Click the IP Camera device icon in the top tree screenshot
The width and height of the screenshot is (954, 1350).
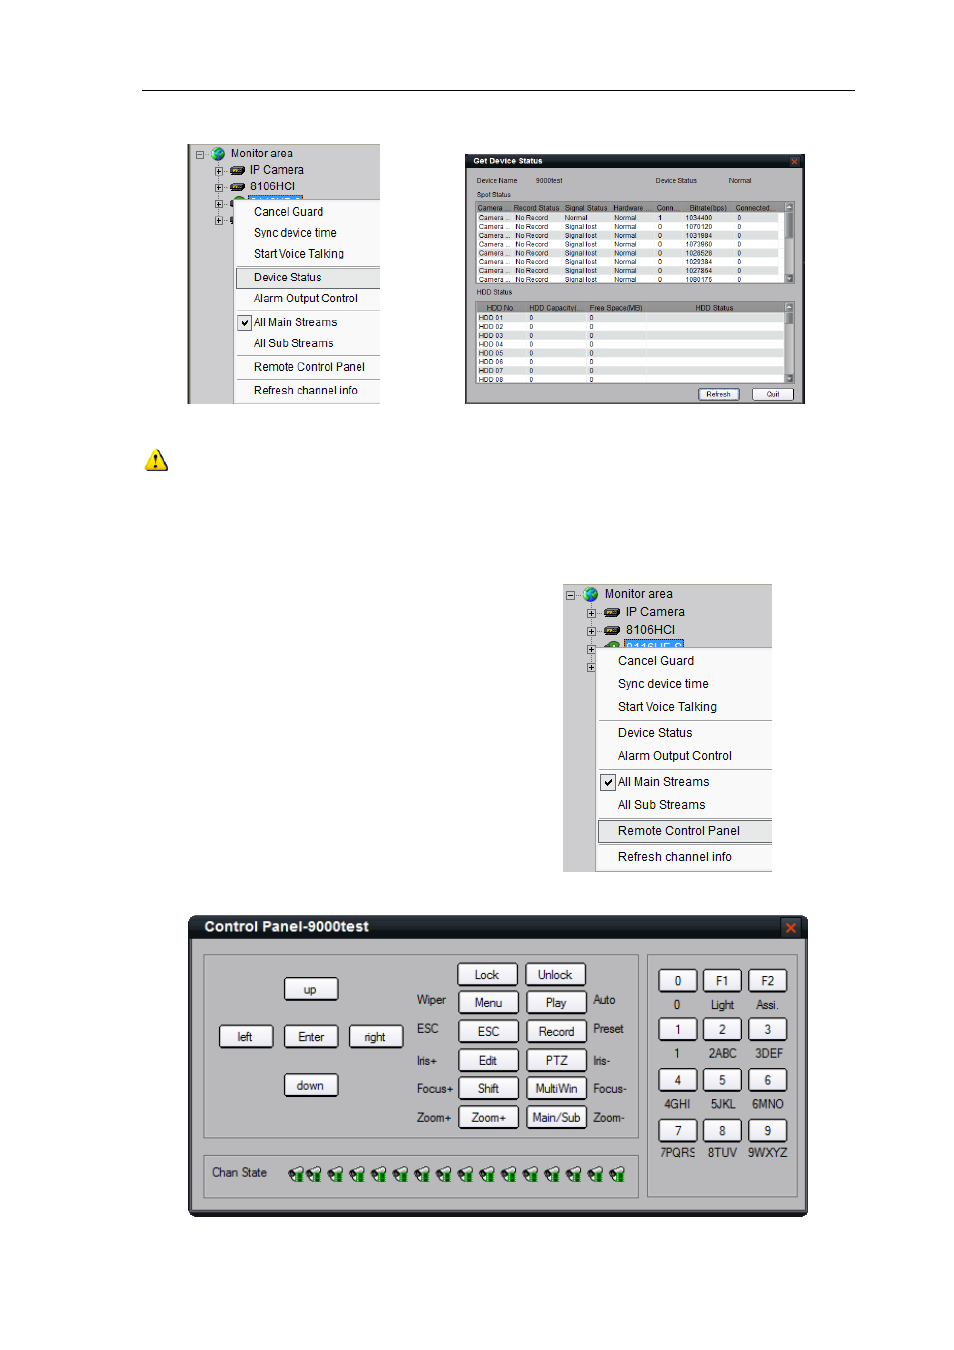tap(238, 170)
